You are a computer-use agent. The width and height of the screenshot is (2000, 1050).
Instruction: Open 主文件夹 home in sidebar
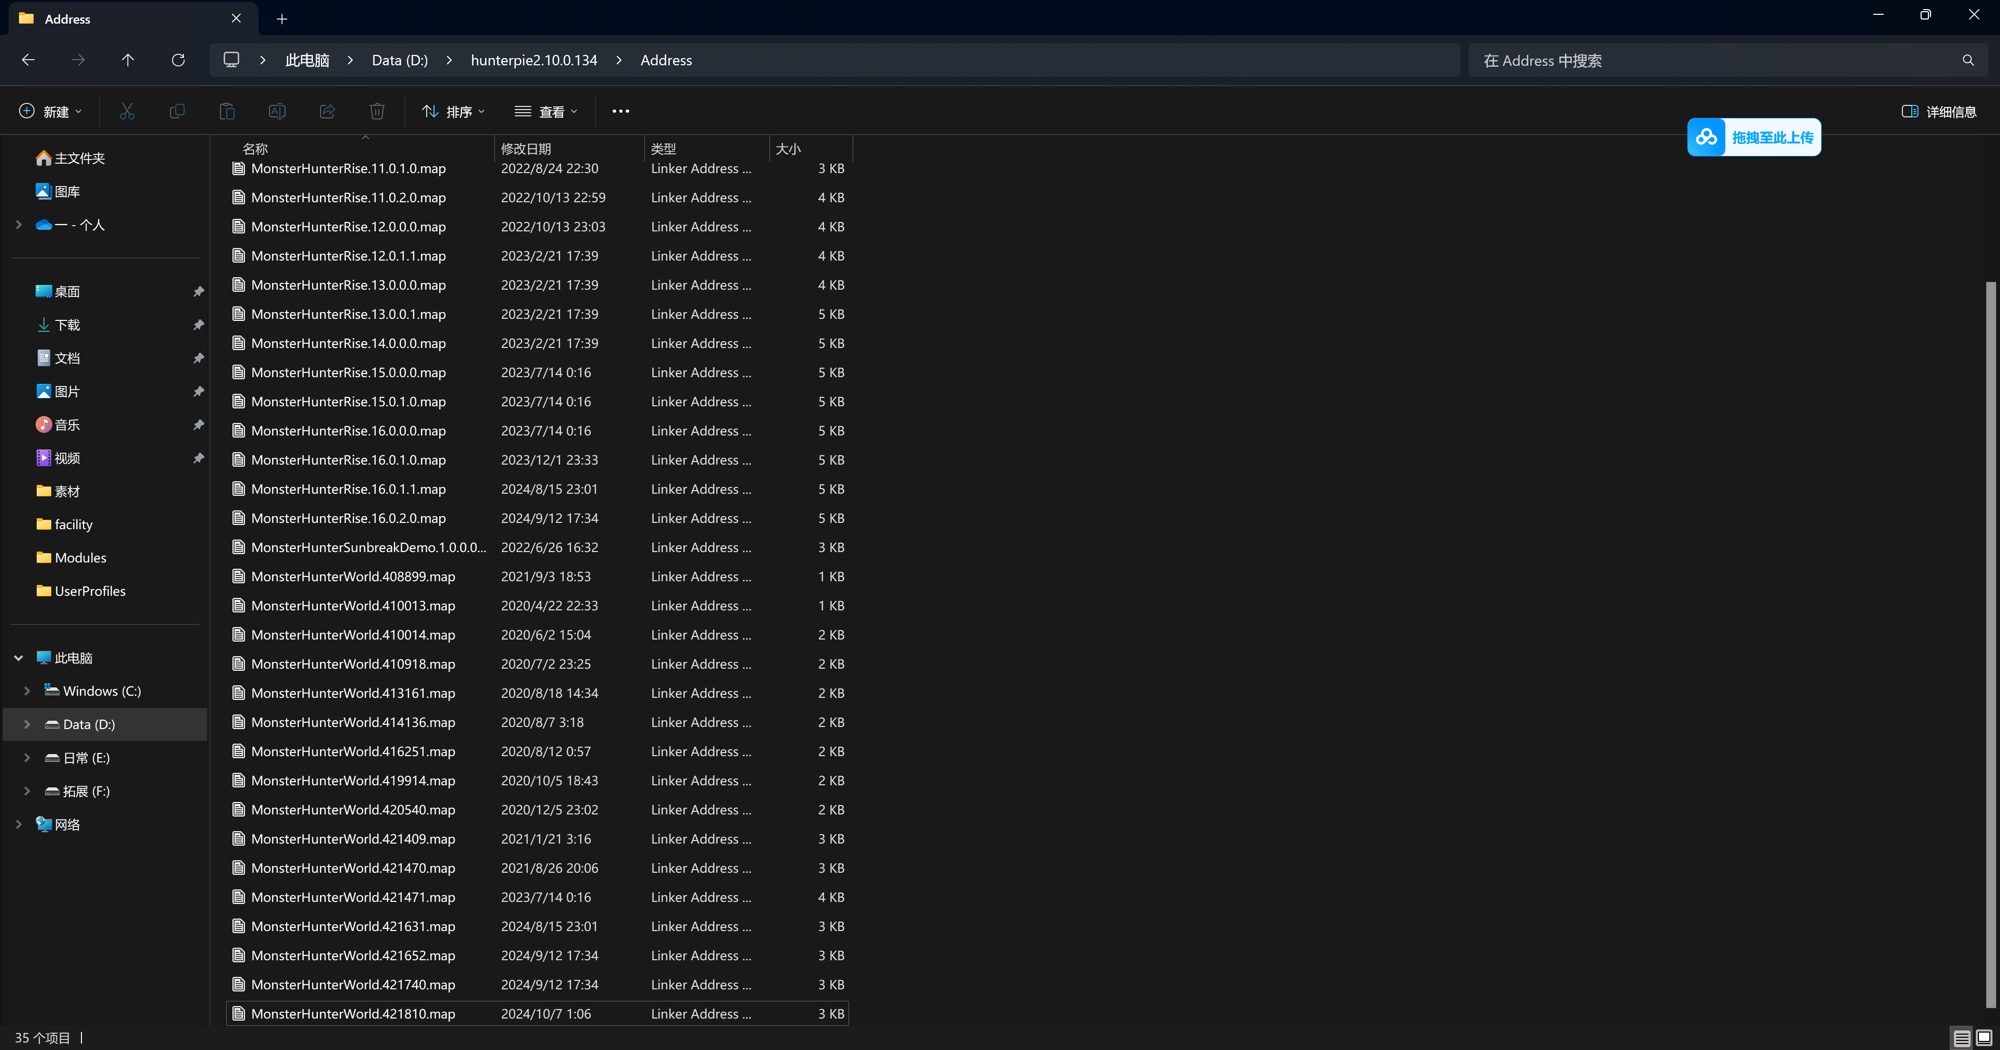pyautogui.click(x=70, y=158)
